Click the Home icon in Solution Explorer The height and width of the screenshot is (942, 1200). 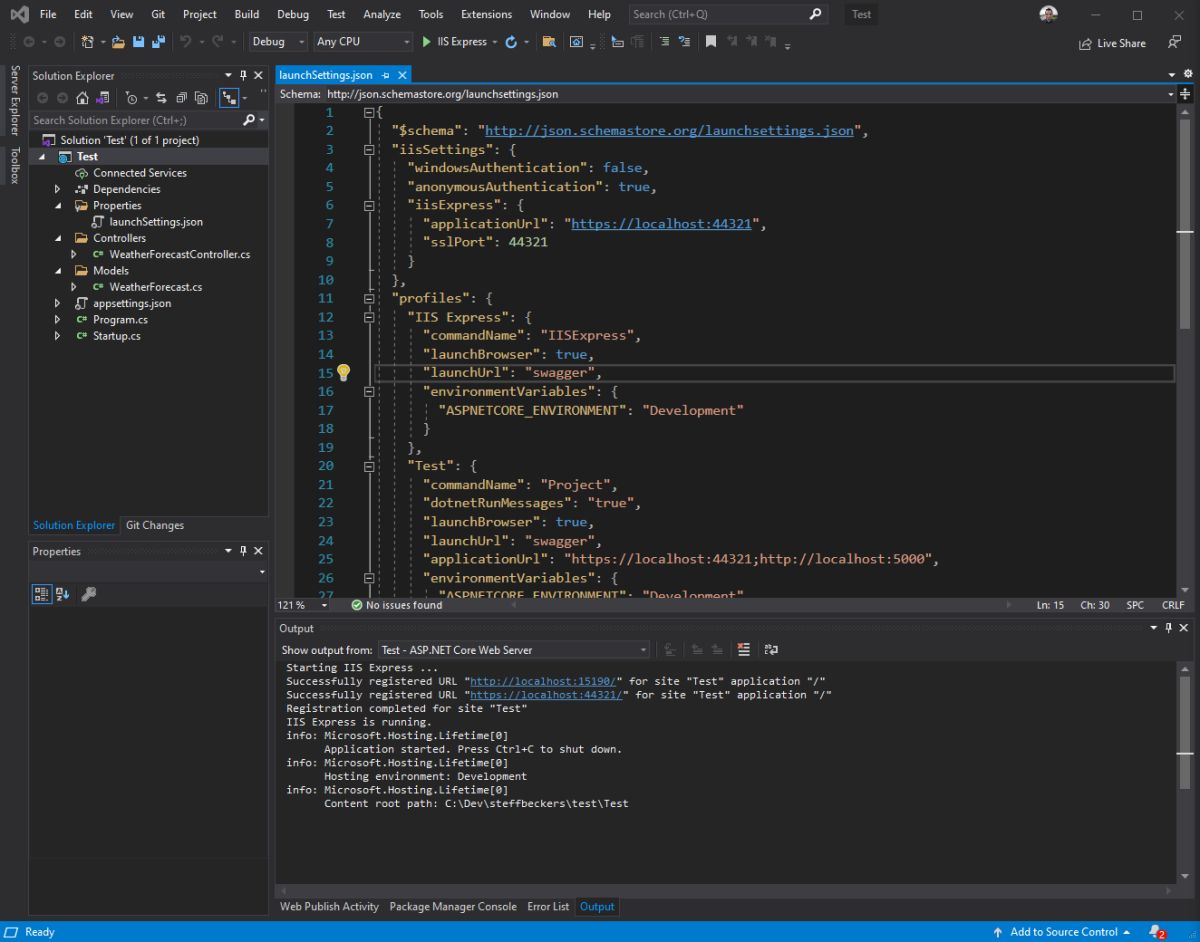[81, 98]
